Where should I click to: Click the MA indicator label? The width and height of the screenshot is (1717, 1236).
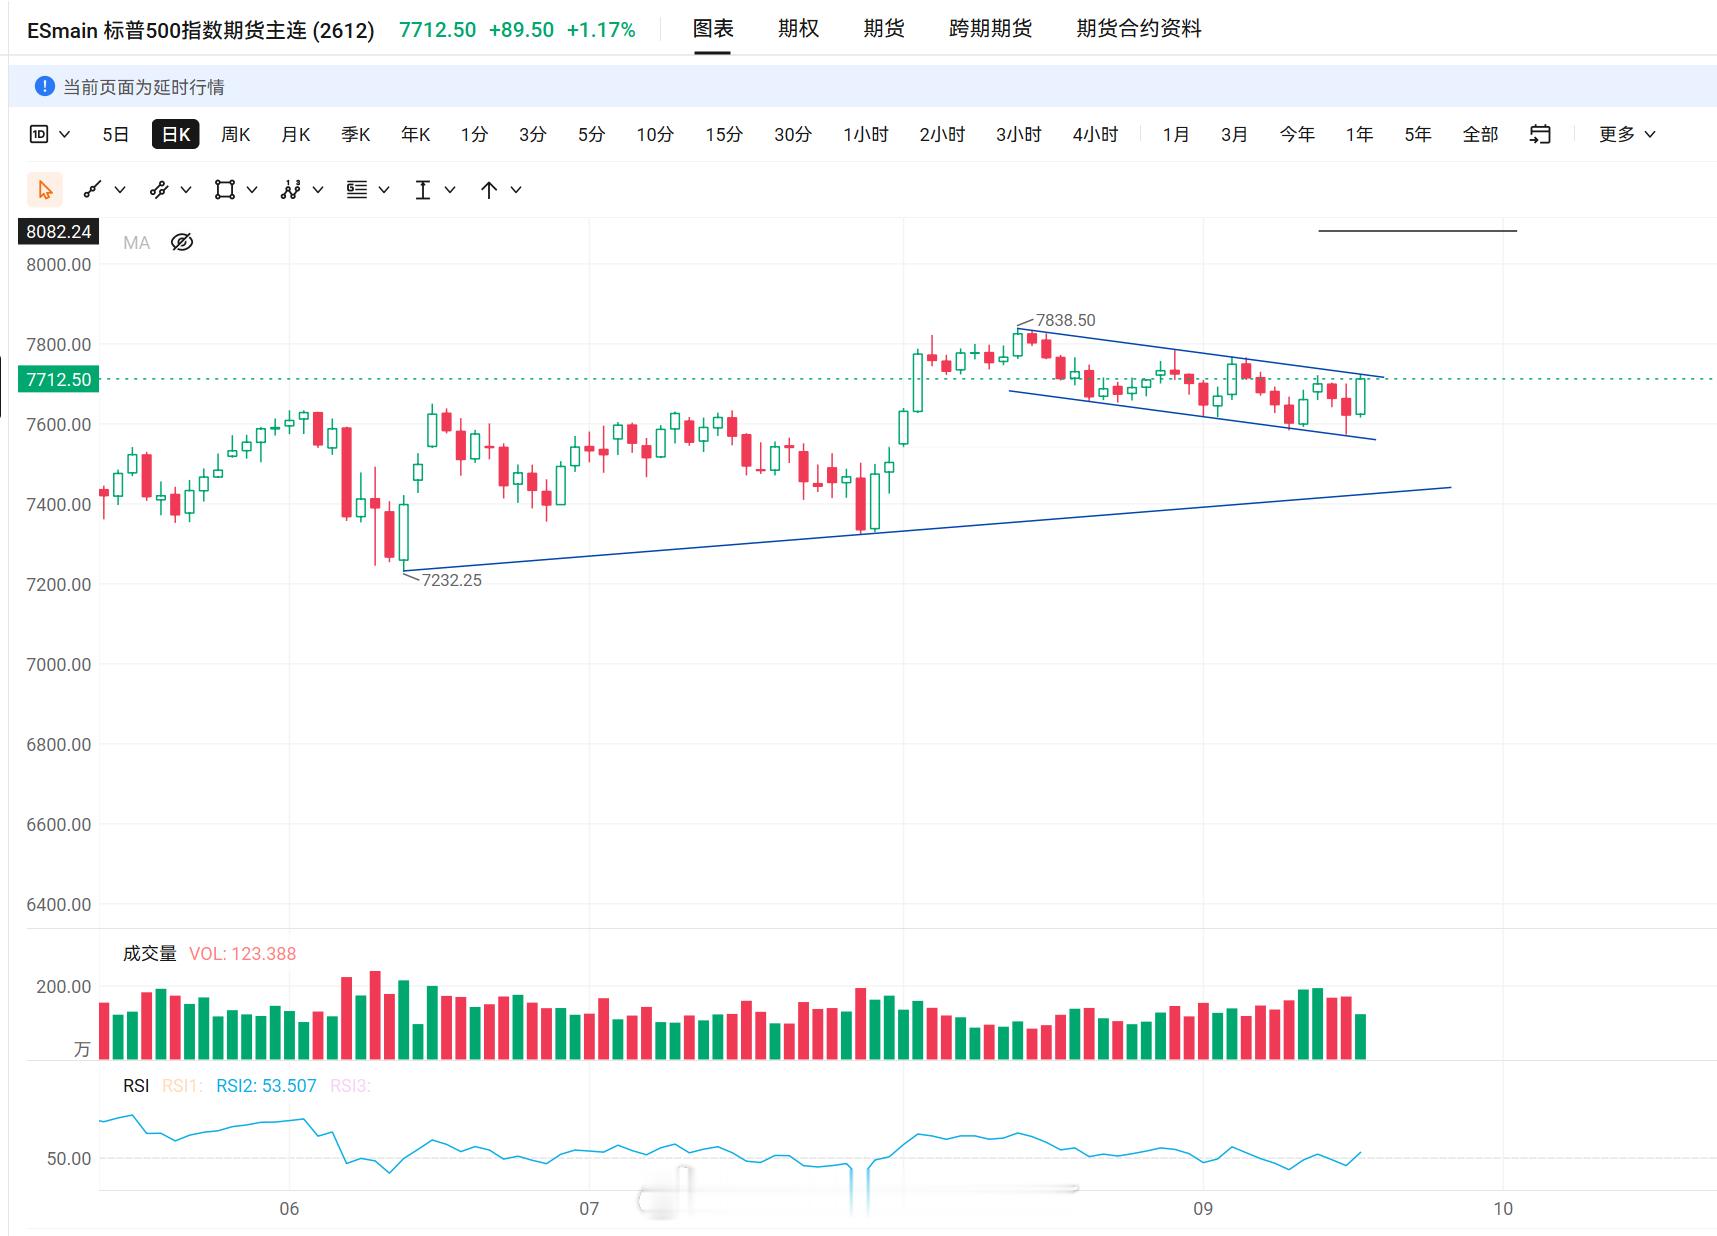coord(137,243)
